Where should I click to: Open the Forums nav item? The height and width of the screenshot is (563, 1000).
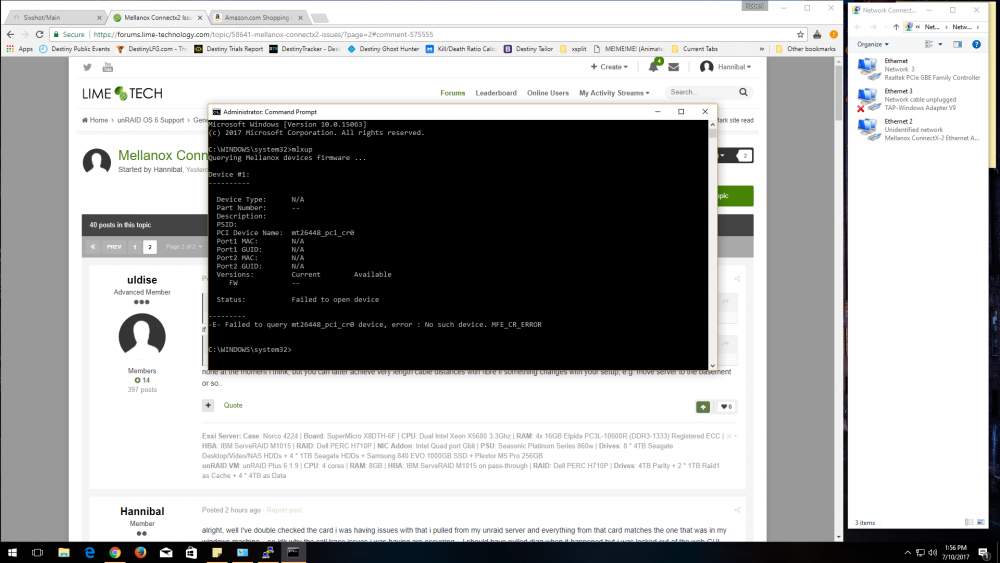(x=453, y=93)
